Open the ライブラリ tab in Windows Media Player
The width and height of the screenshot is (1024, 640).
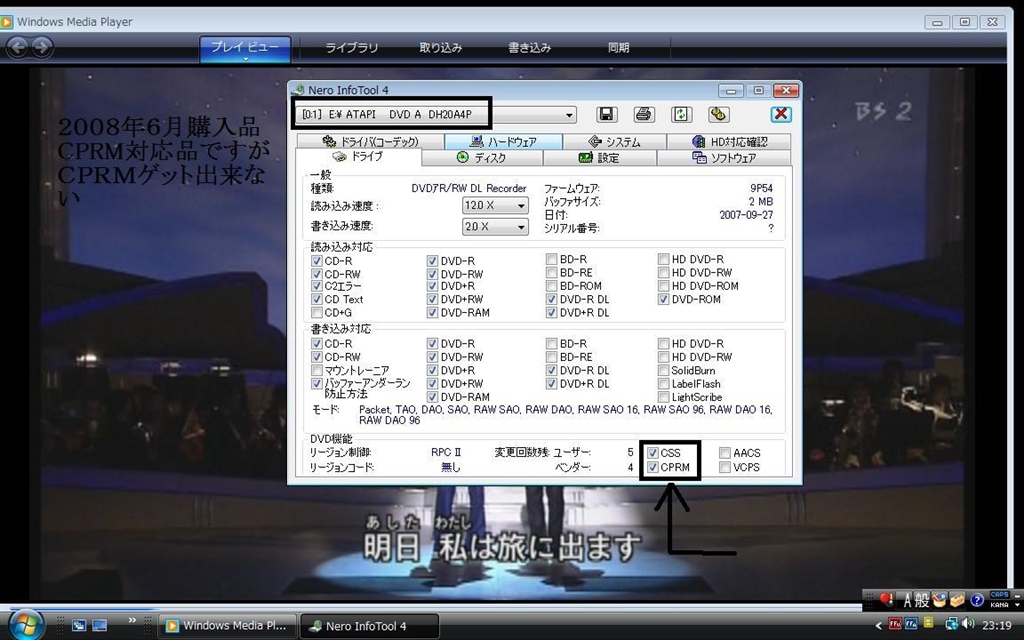(351, 48)
